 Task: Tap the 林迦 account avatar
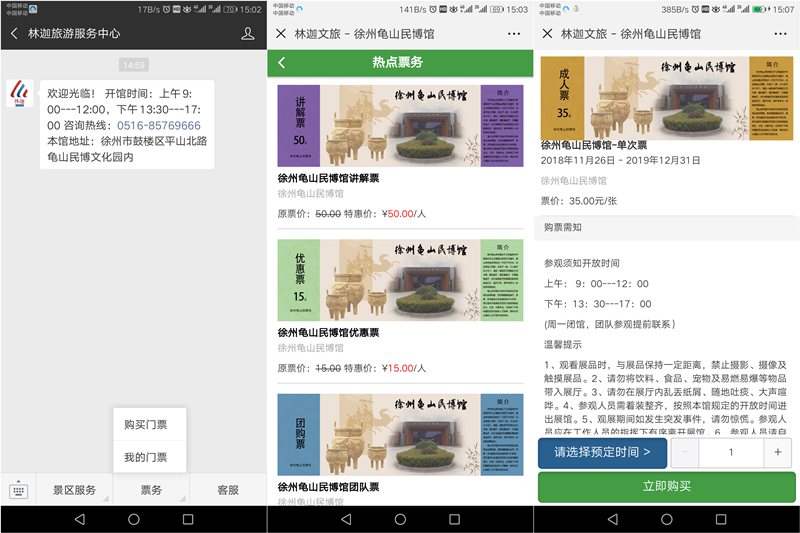(19, 92)
